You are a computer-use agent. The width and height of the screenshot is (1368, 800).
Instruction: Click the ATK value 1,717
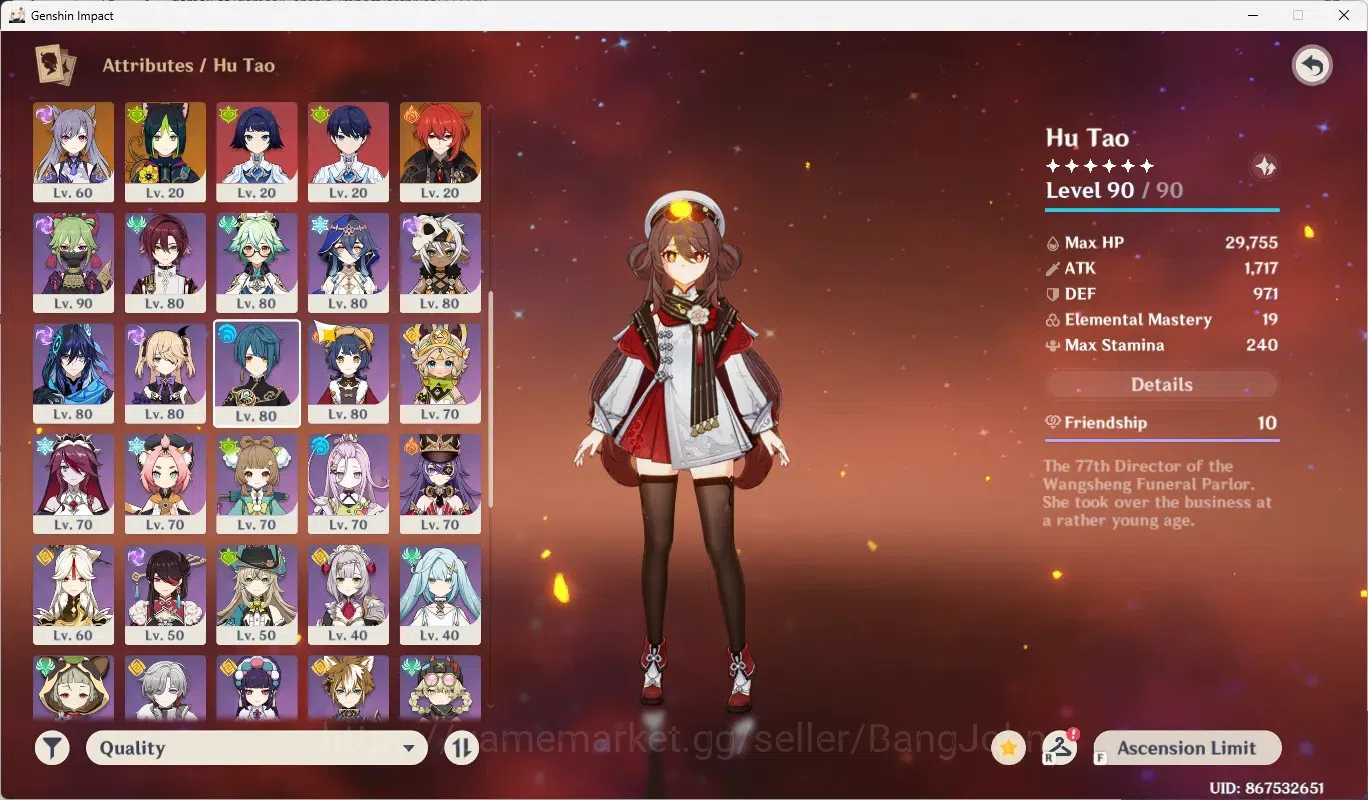pos(1261,269)
